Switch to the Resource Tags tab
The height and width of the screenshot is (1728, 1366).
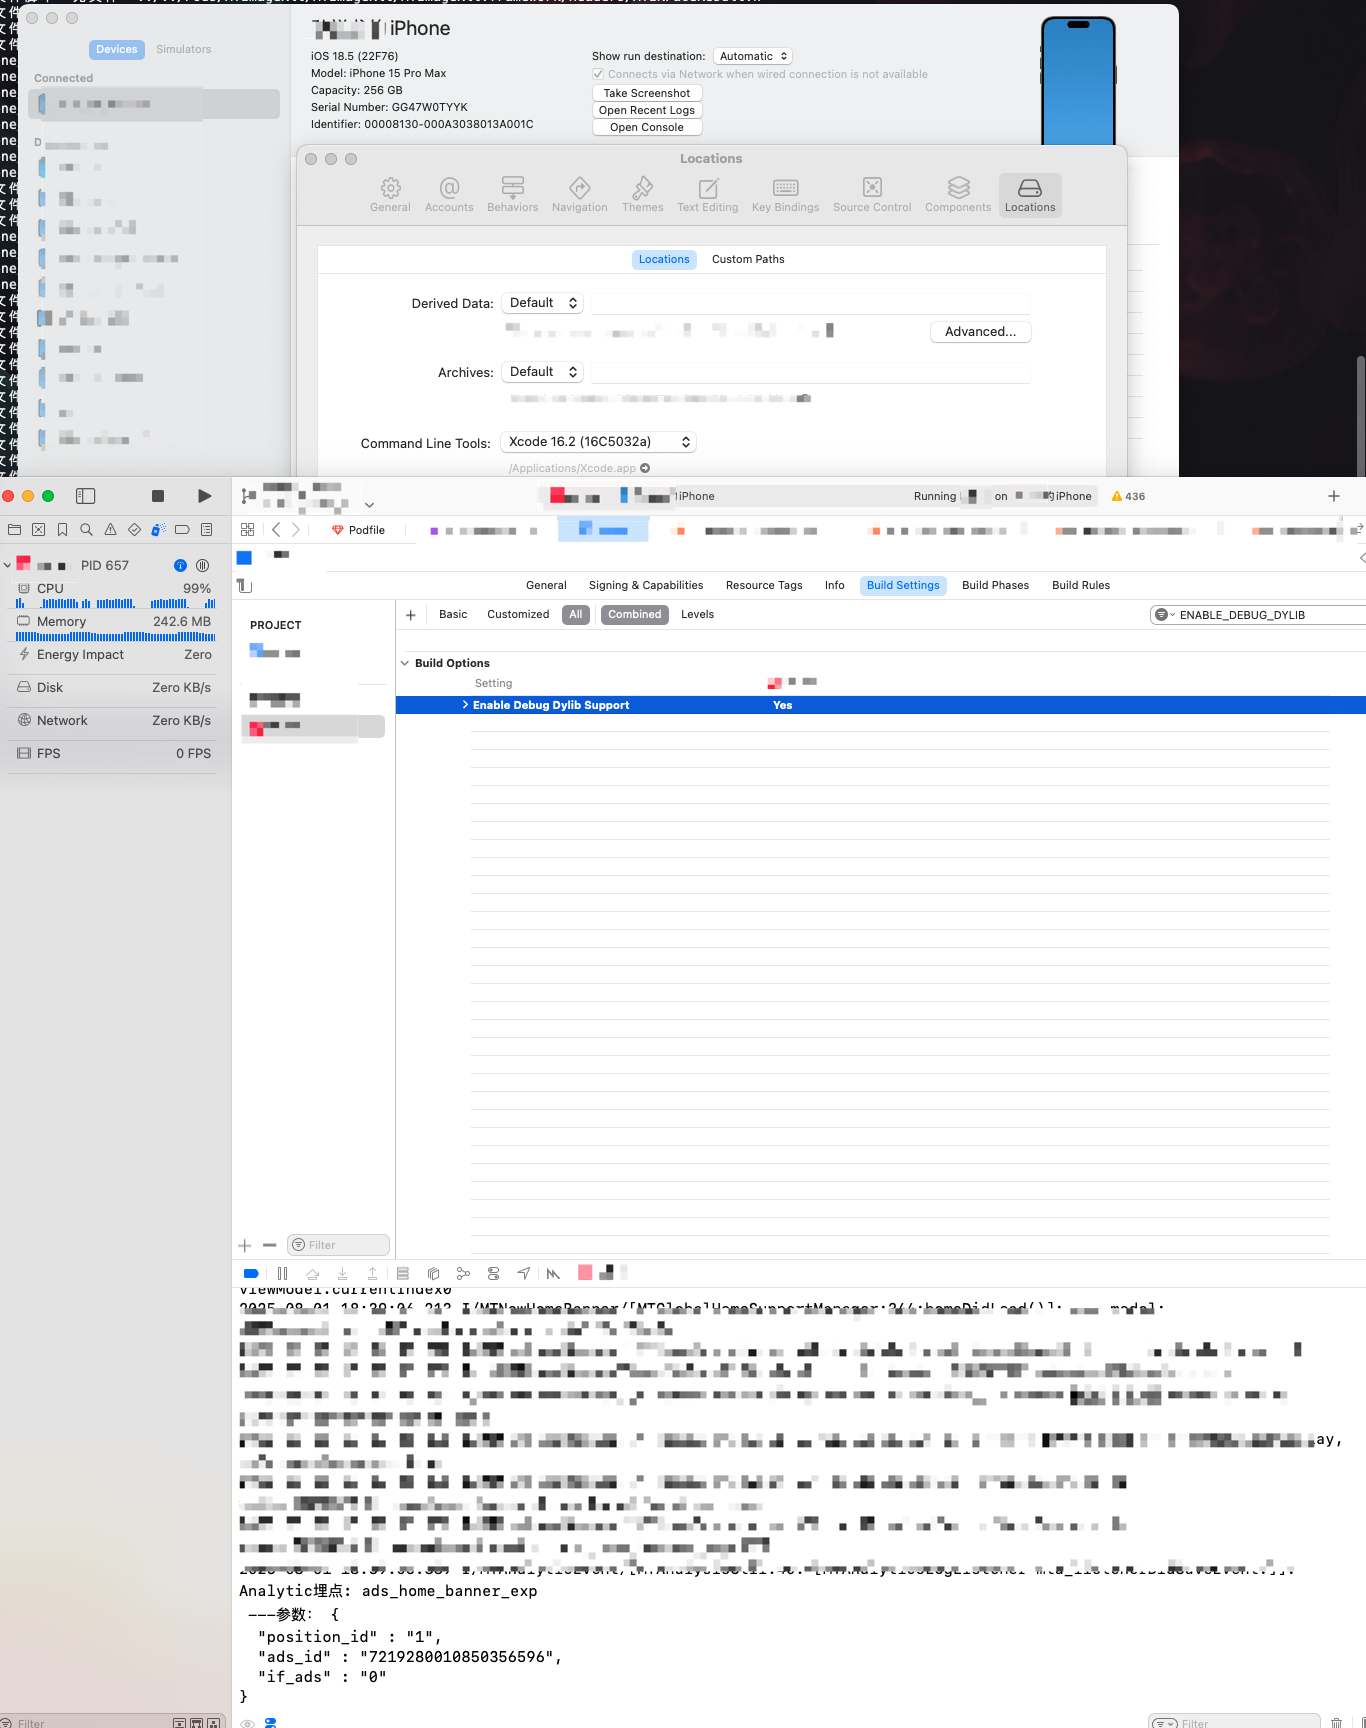pyautogui.click(x=764, y=586)
